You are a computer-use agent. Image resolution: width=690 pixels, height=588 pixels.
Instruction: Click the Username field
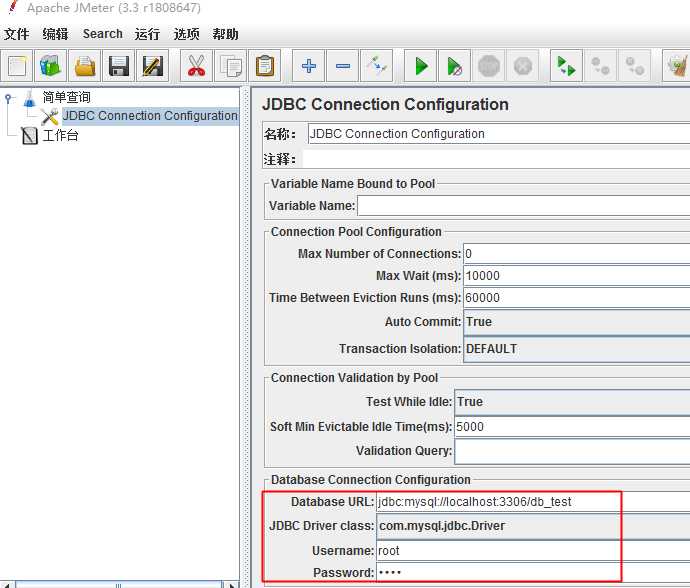[533, 551]
